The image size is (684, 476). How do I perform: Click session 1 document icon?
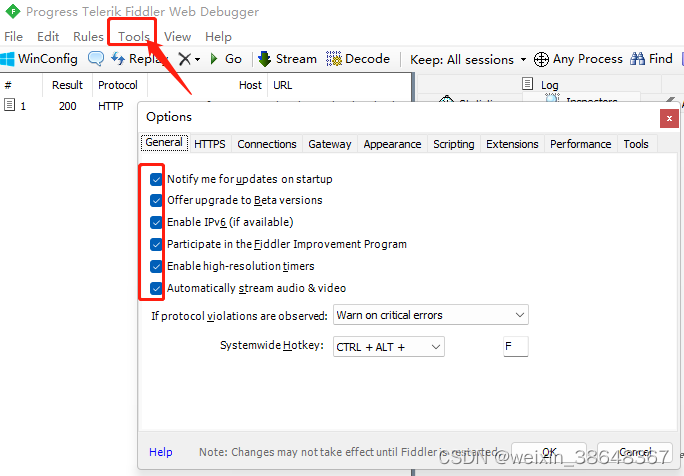pos(9,105)
